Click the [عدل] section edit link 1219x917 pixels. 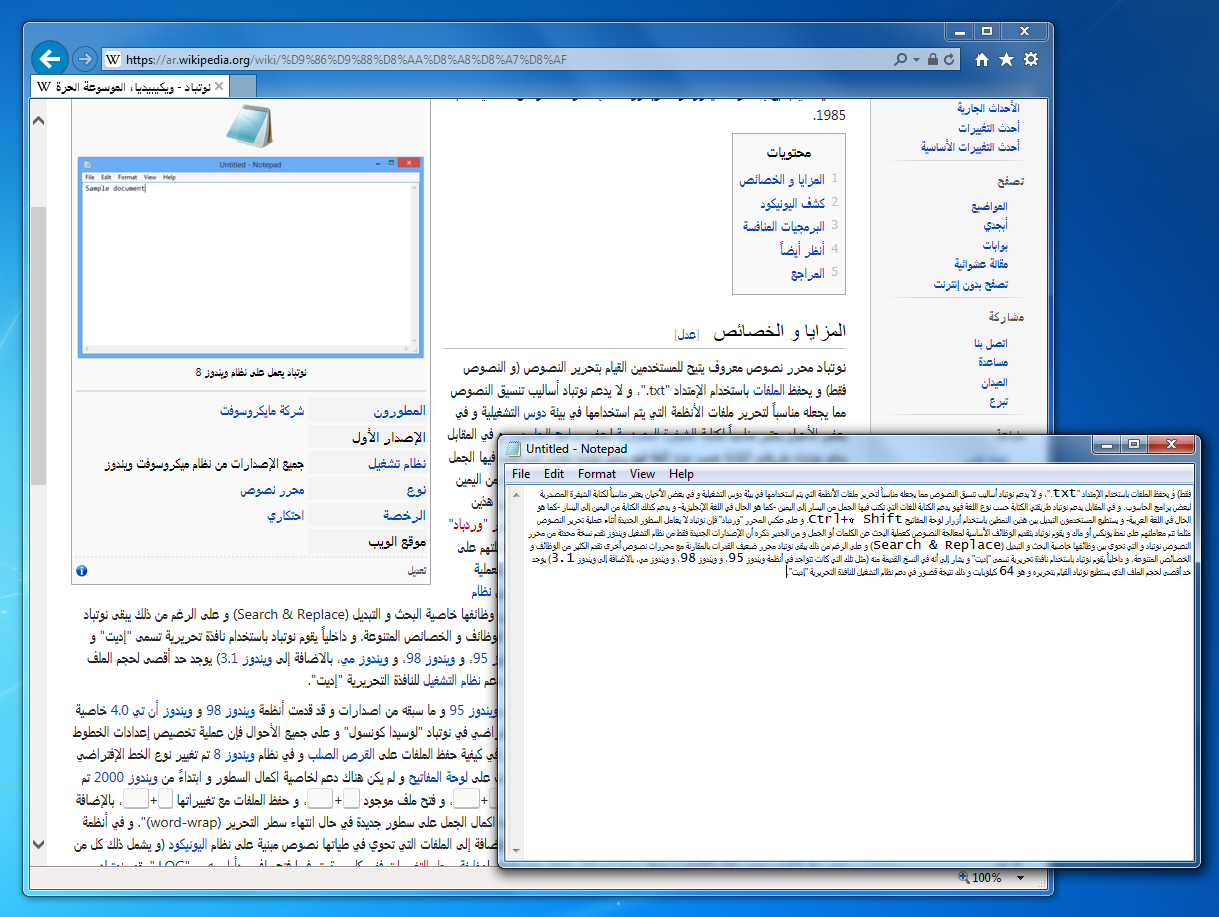tap(687, 333)
